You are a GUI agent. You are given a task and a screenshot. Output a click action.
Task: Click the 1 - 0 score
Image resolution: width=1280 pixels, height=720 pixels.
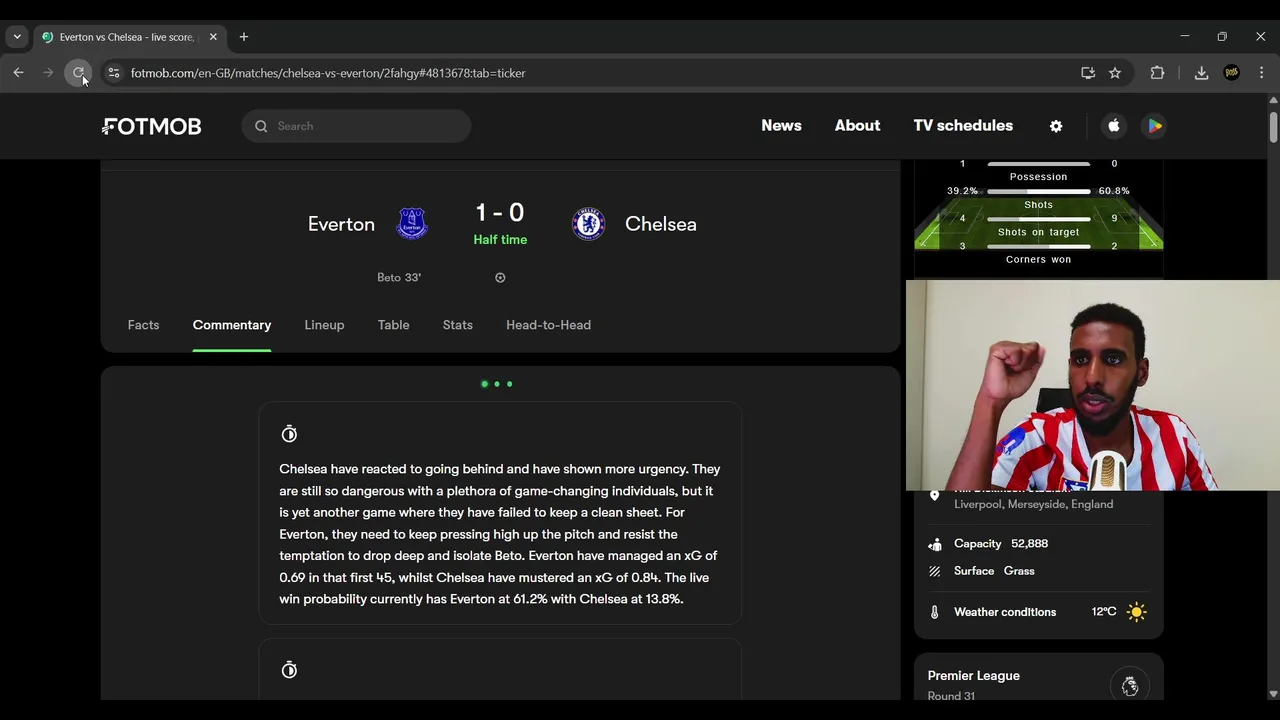point(500,212)
